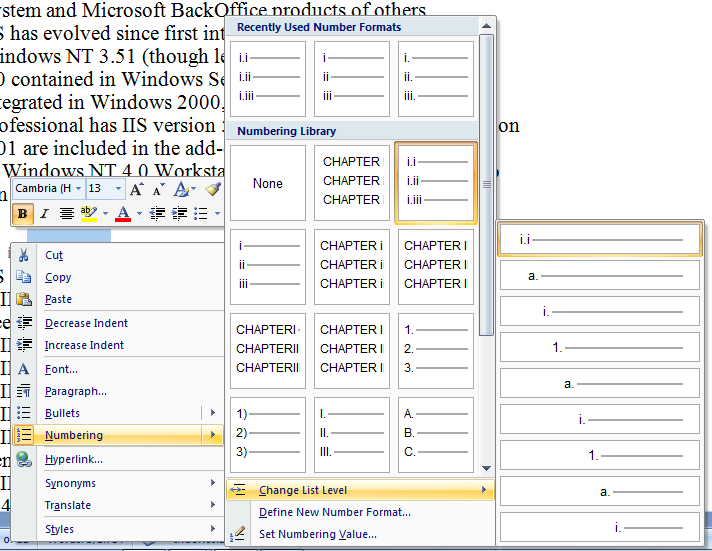The height and width of the screenshot is (551, 712).
Task: Click the Font 'A' icon in context menu
Action: [x=24, y=369]
